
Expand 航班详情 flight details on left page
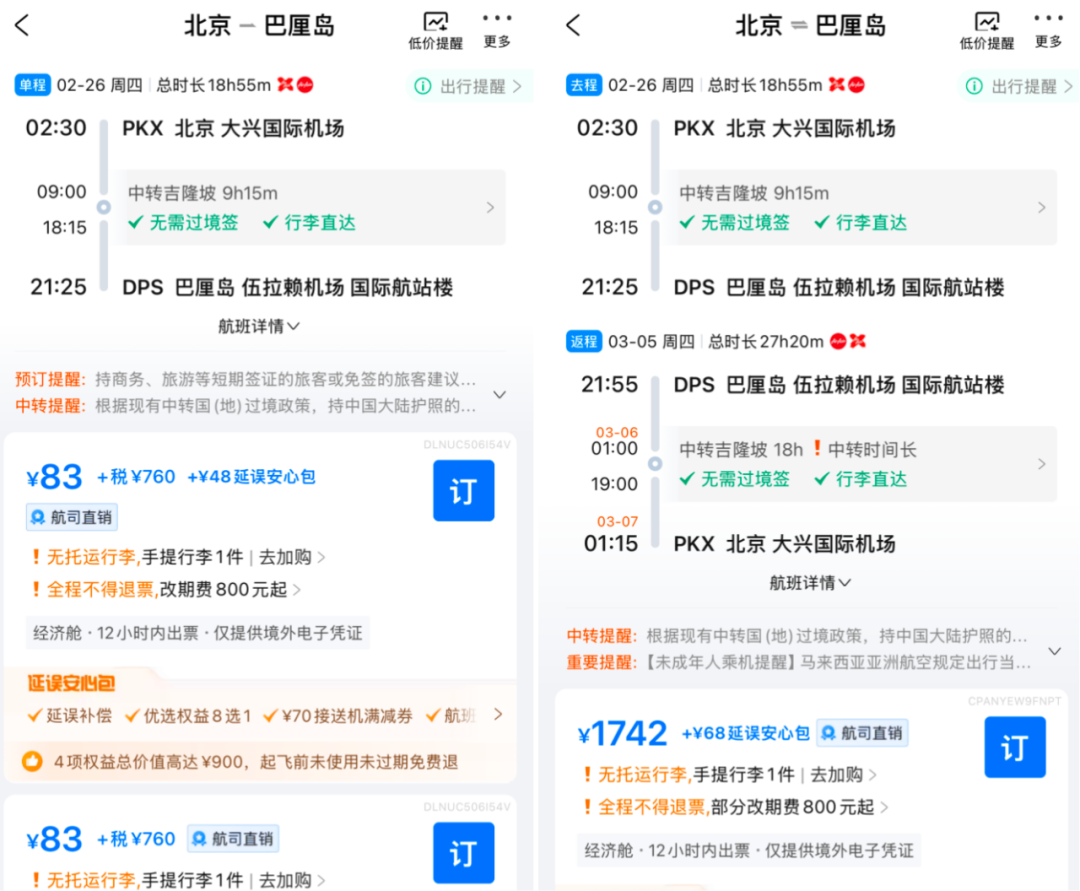point(258,326)
